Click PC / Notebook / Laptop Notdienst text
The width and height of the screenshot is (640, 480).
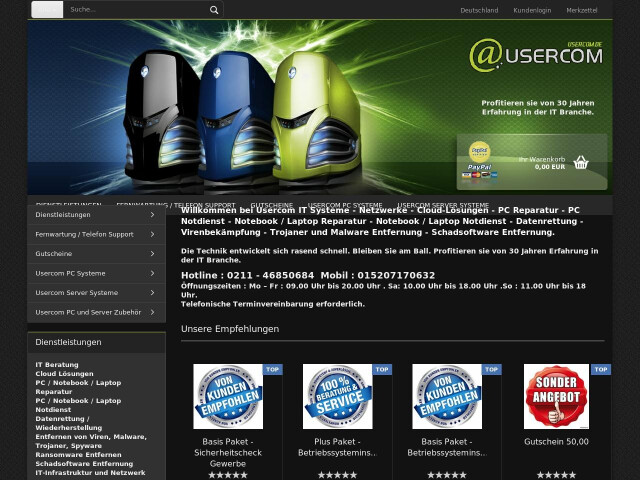click(x=78, y=405)
